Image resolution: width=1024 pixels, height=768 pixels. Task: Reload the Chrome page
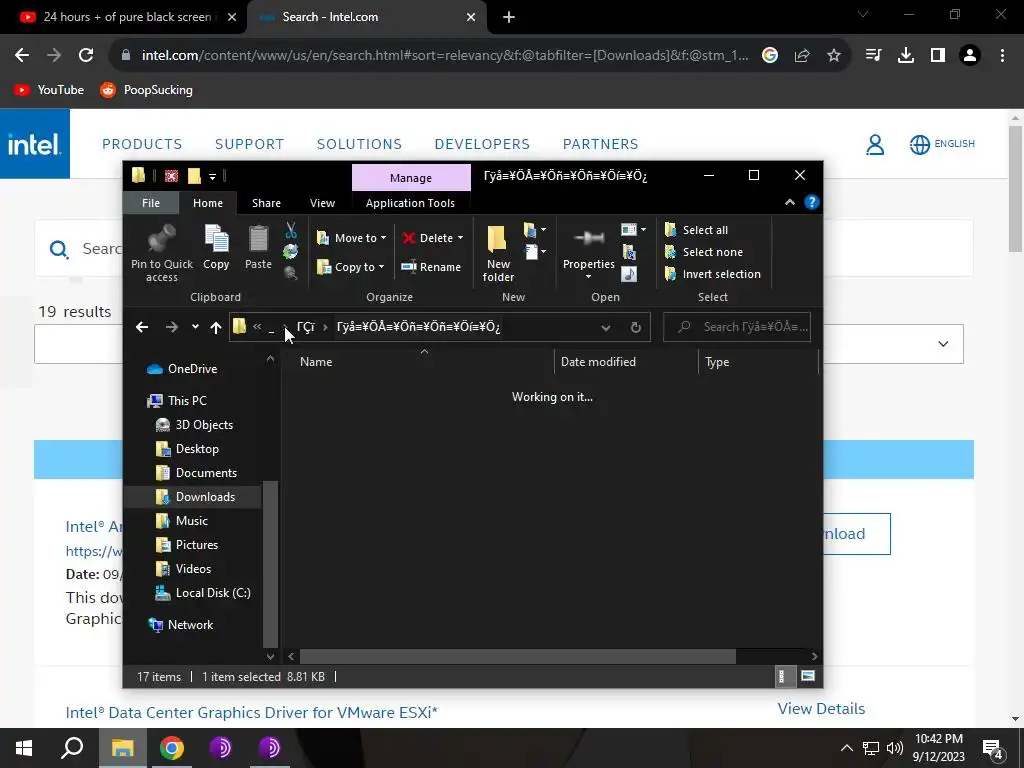coord(86,55)
